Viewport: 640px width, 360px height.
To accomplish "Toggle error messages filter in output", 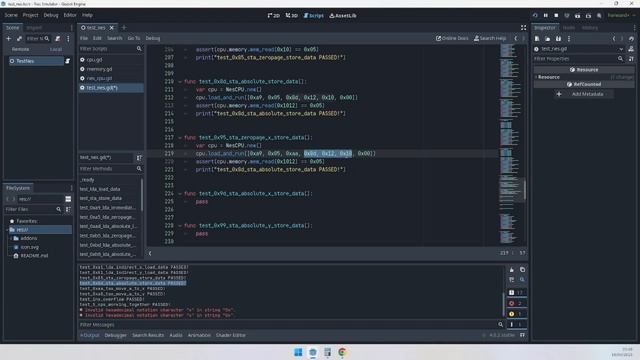I will pyautogui.click(x=516, y=303).
